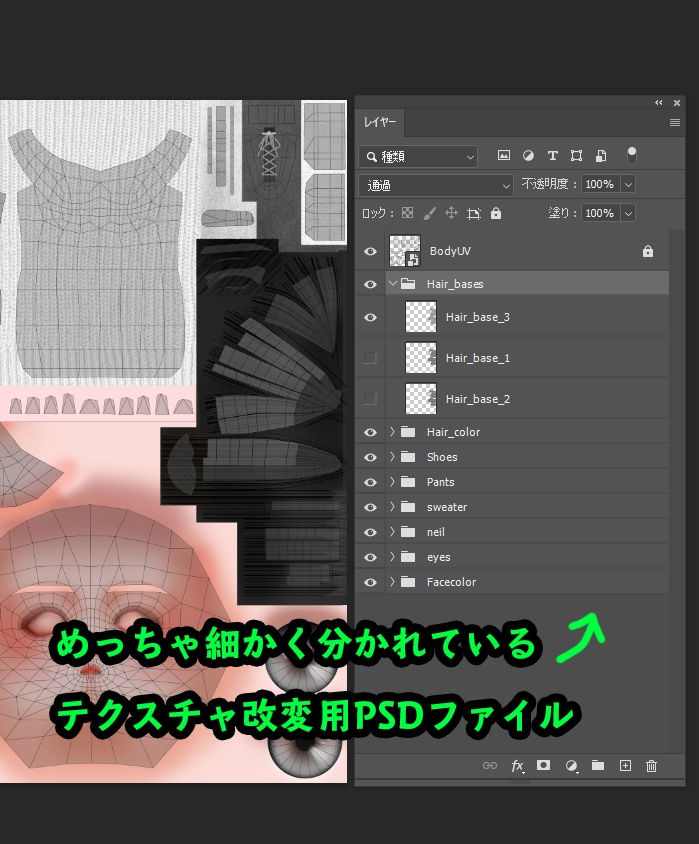Lock transparent pixels checkerboard icon

tap(407, 213)
